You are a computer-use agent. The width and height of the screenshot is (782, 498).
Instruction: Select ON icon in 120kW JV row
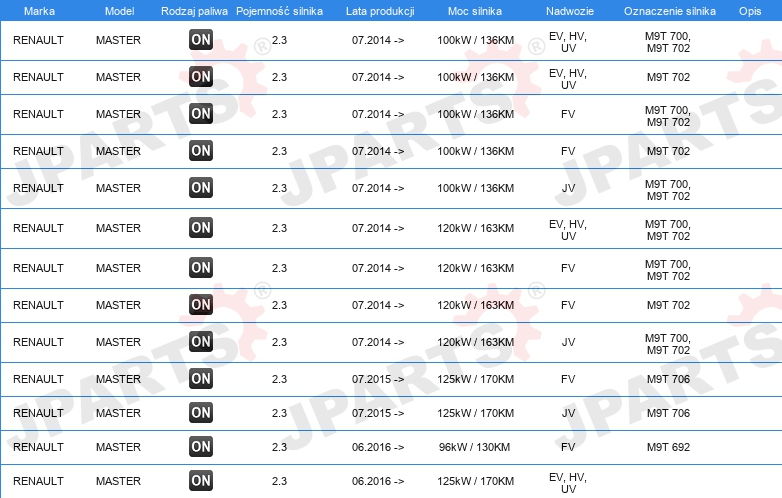201,342
